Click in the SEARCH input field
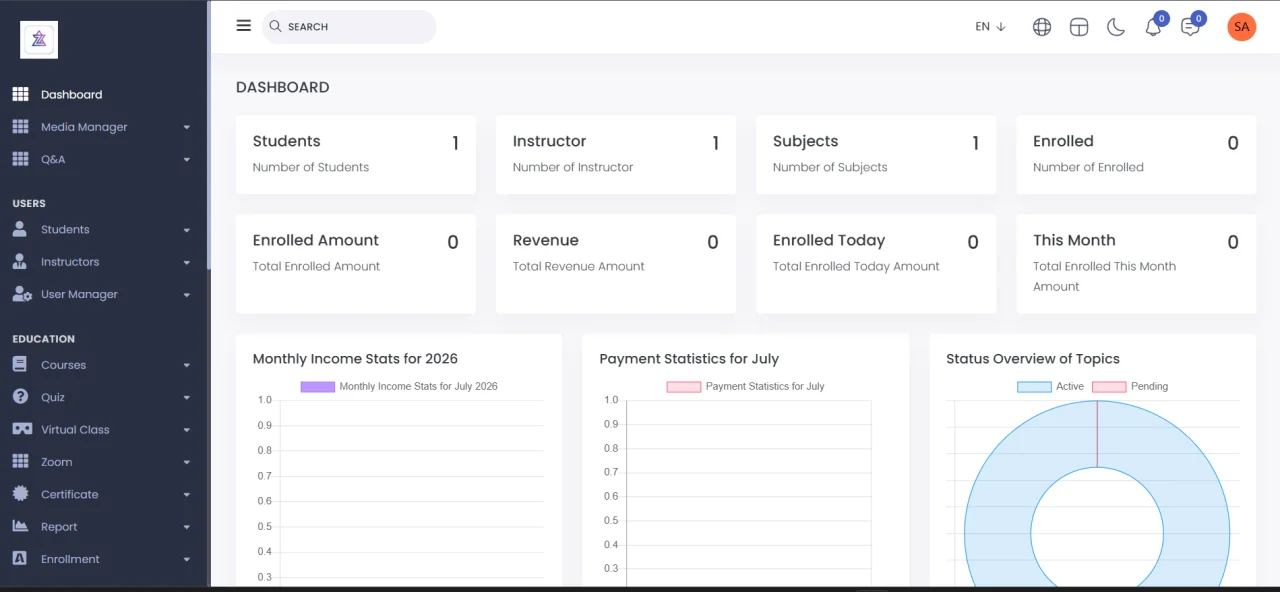 pos(349,27)
